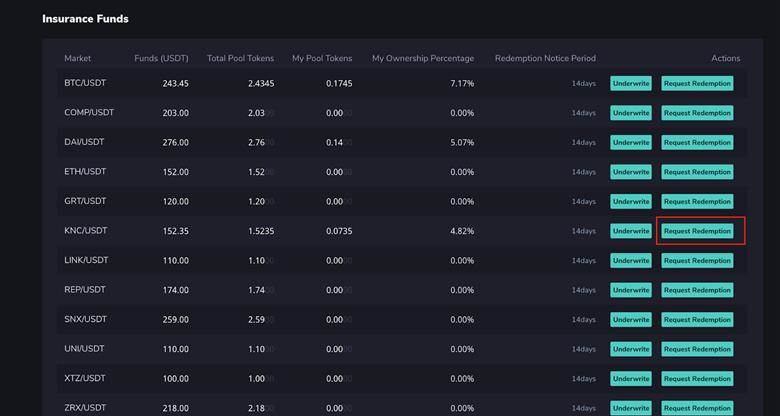Image resolution: width=780 pixels, height=416 pixels.
Task: Underwrite the SNX/USDT fund
Action: [631, 319]
